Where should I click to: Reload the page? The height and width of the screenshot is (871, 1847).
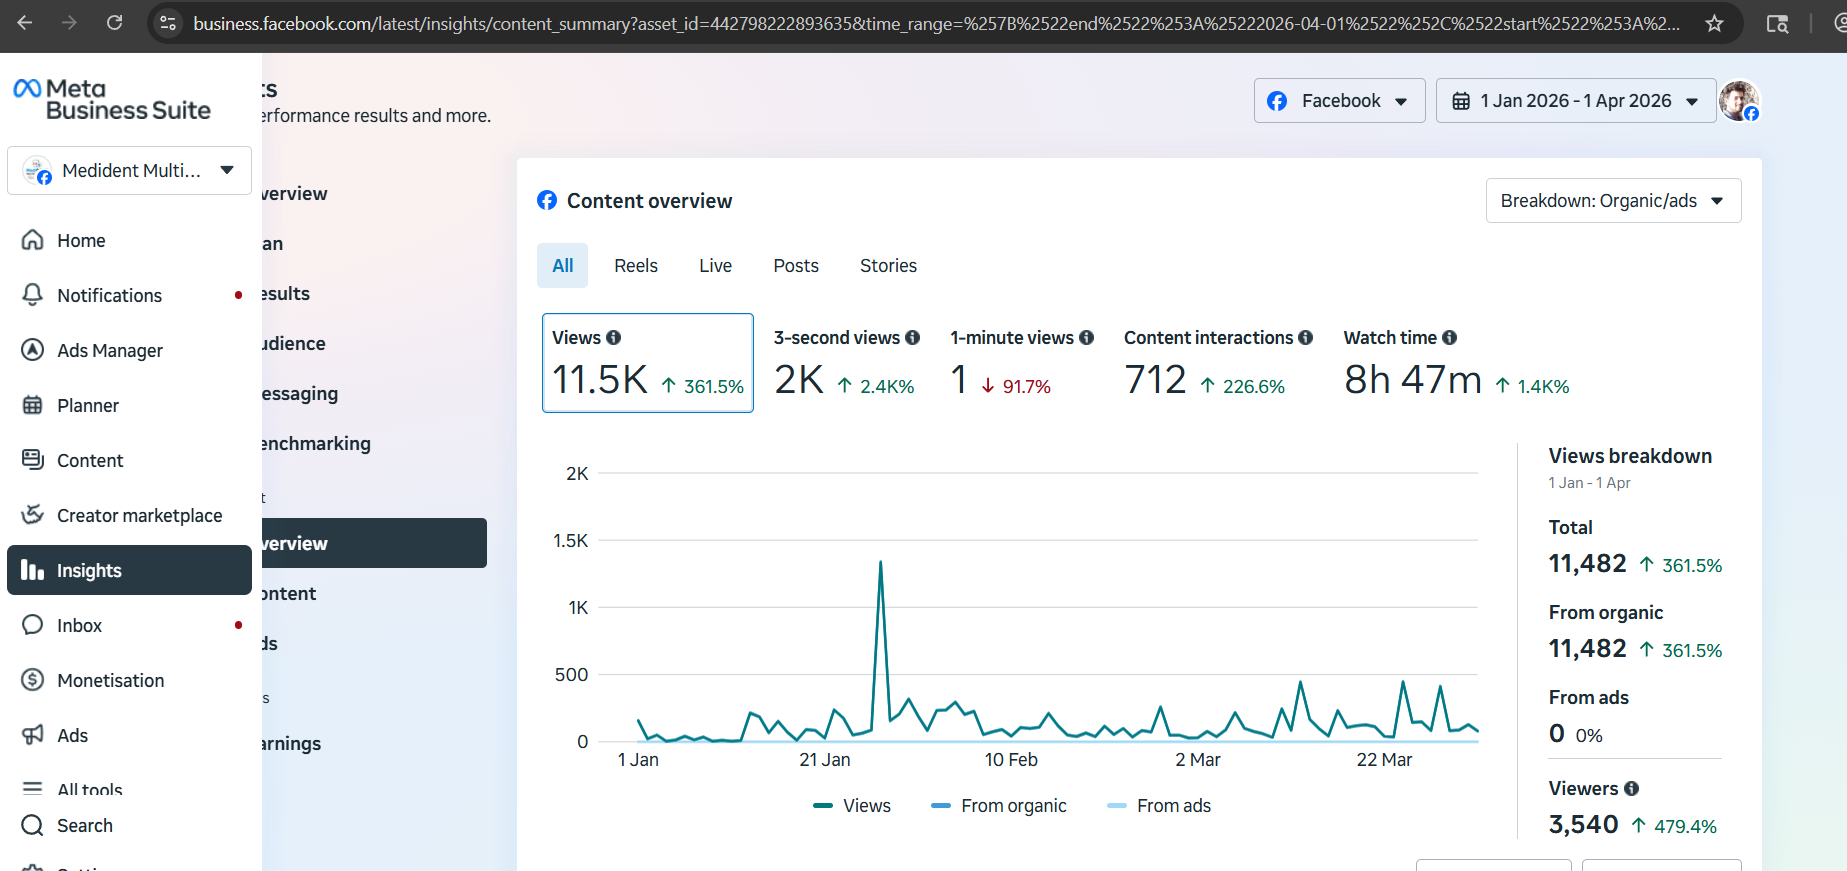click(114, 23)
